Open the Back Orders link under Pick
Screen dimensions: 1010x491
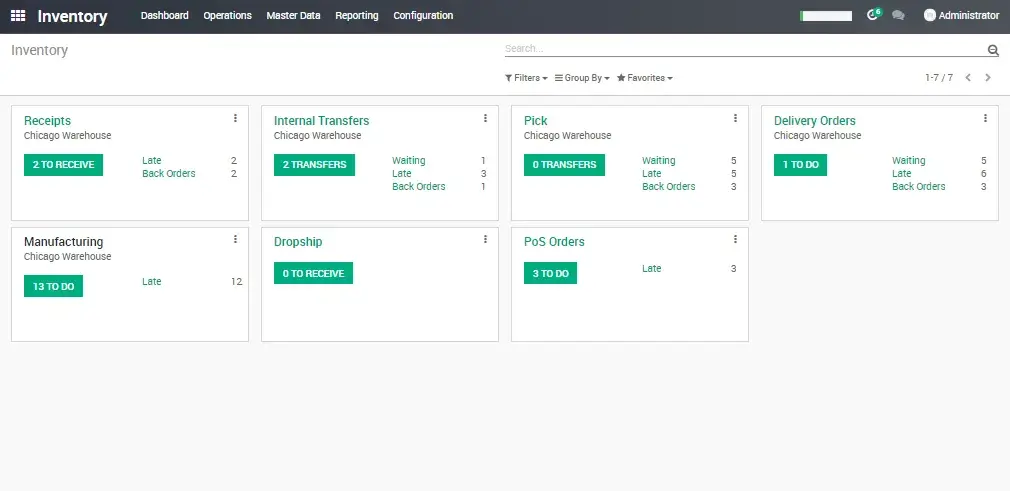(668, 187)
